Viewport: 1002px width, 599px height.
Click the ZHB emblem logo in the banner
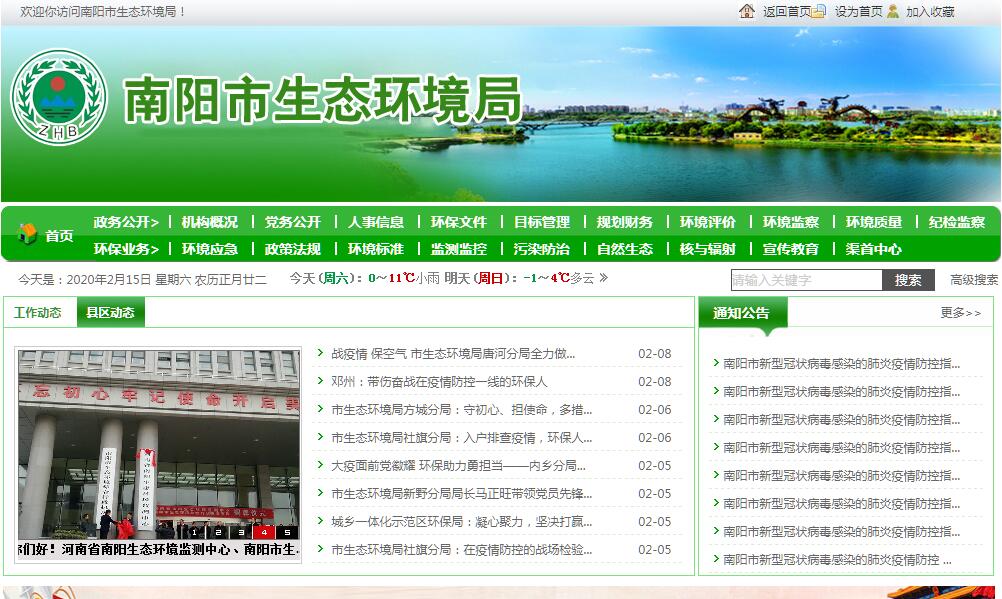(59, 96)
